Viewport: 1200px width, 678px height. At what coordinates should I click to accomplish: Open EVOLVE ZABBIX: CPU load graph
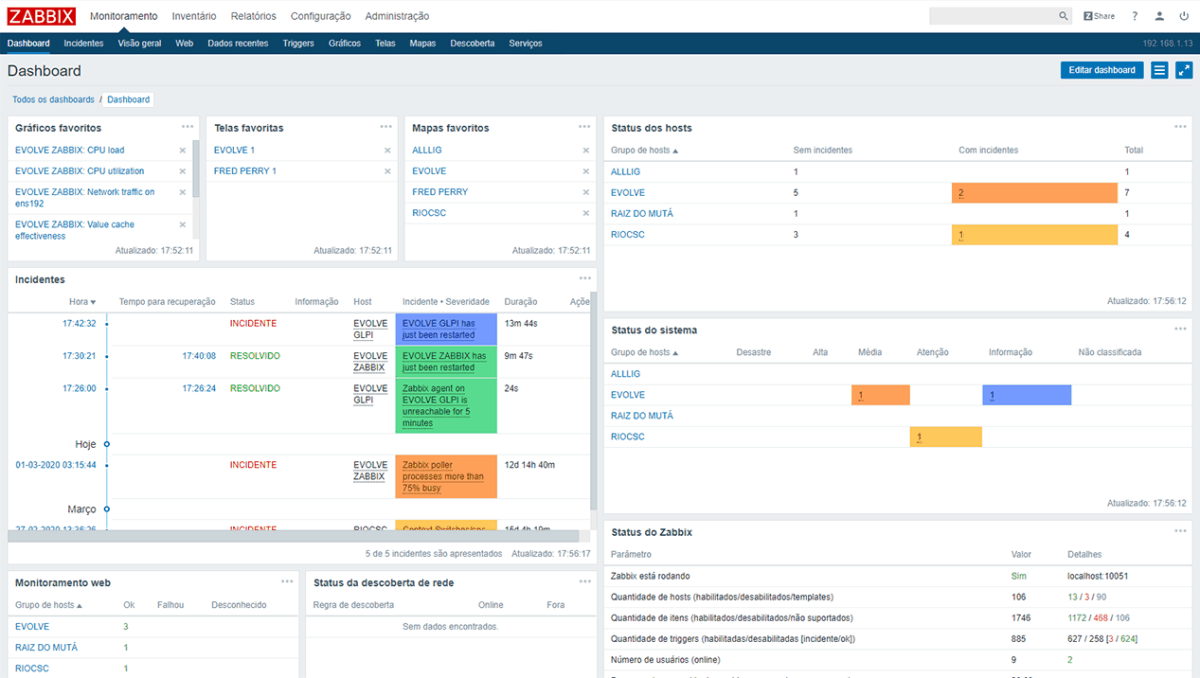(x=70, y=150)
